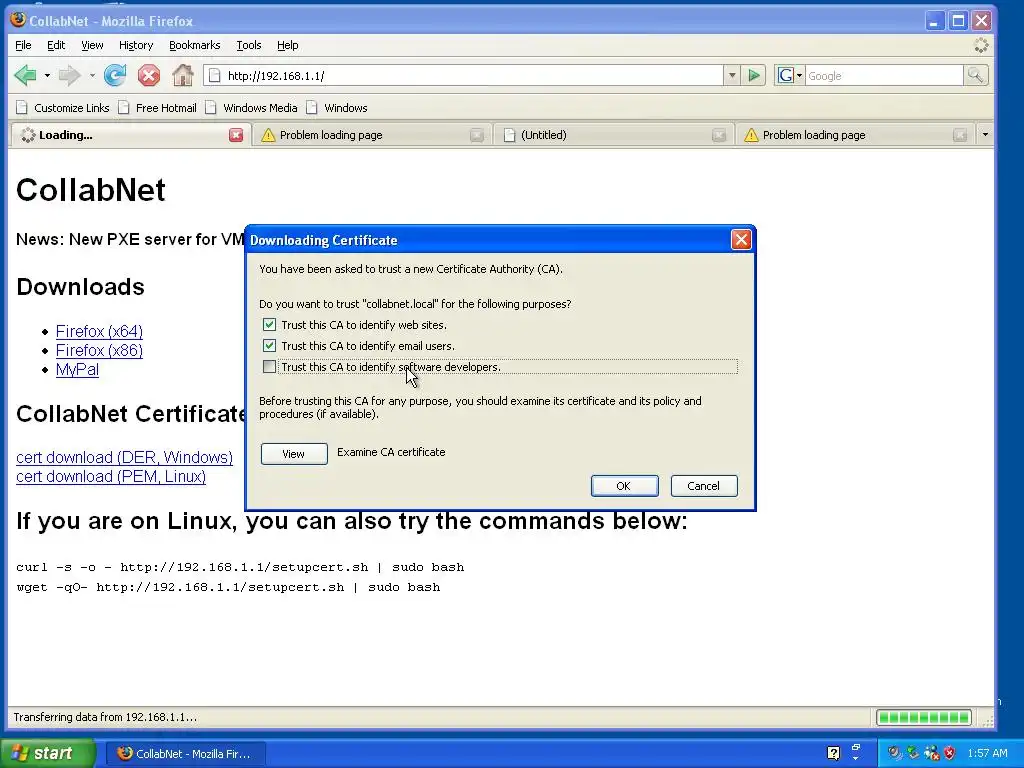Viewport: 1024px width, 768px height.
Task: Close the Downloading Certificate dialog
Action: [x=741, y=240]
